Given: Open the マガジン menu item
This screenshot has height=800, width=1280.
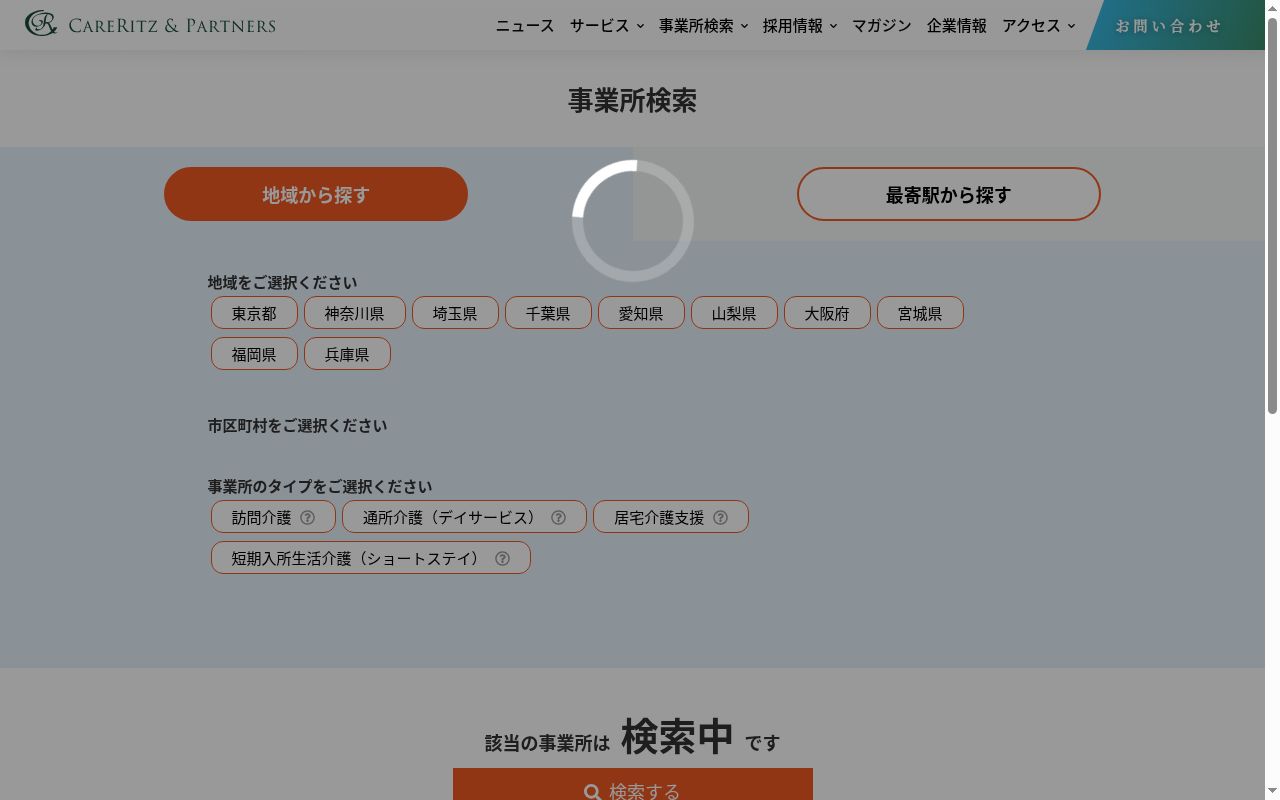Looking at the screenshot, I should [882, 26].
